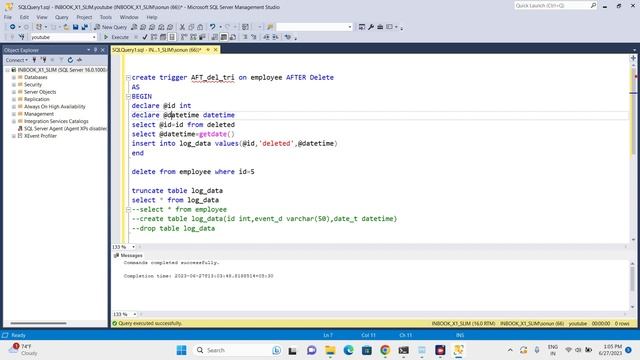
Task: Toggle Results to Grid icon
Action: (x=224, y=37)
